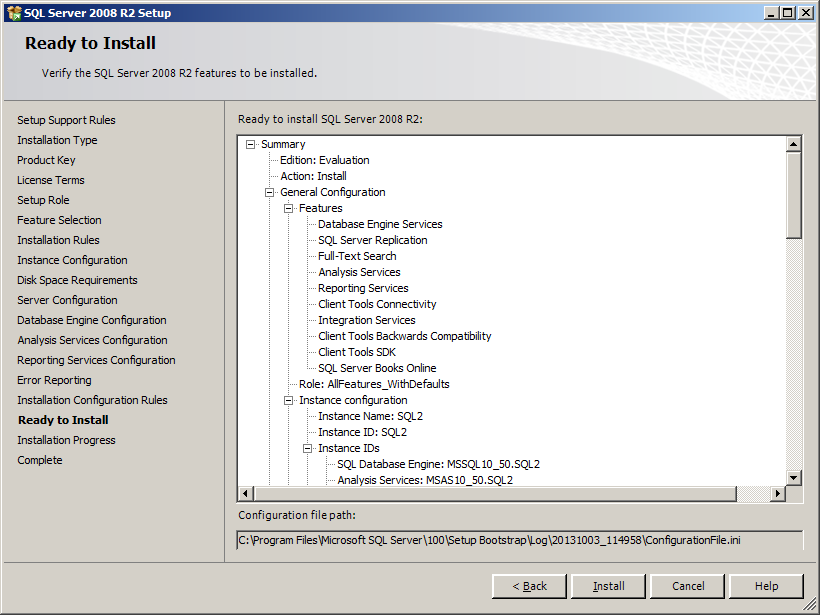Select the Action: Install tree item

[x=313, y=176]
